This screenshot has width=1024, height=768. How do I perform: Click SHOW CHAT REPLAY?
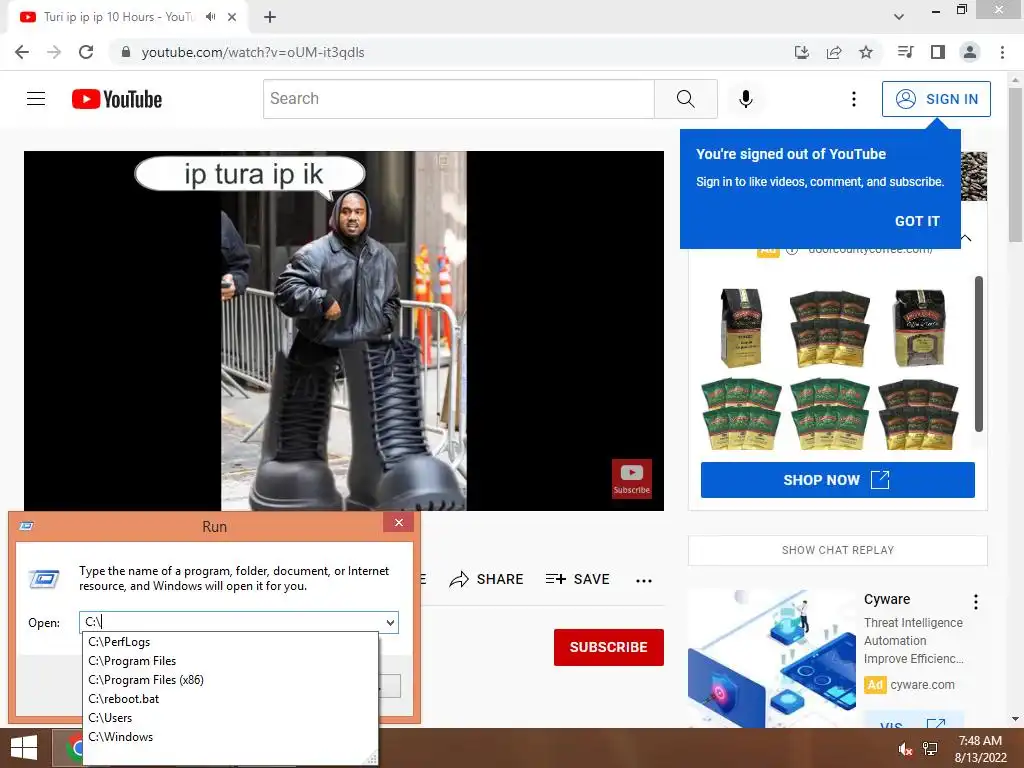(837, 551)
